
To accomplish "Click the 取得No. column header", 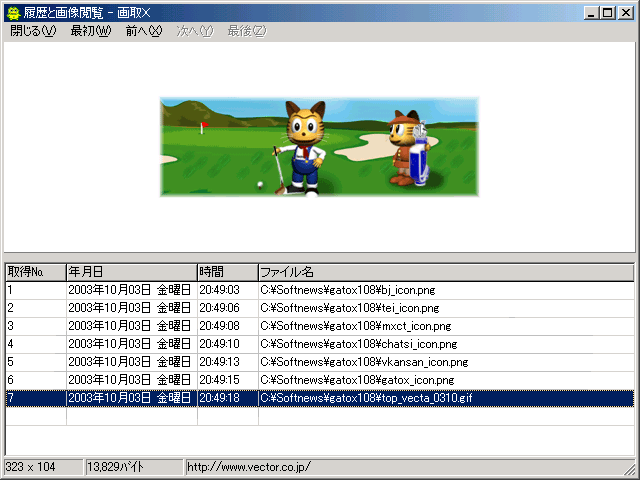I will (x=36, y=272).
